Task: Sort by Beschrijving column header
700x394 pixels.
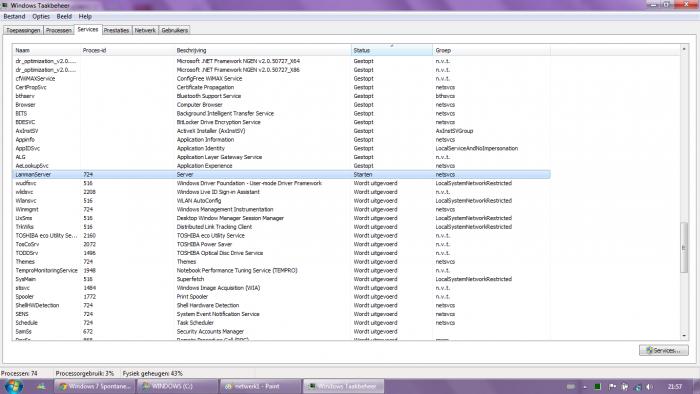Action: (262, 50)
